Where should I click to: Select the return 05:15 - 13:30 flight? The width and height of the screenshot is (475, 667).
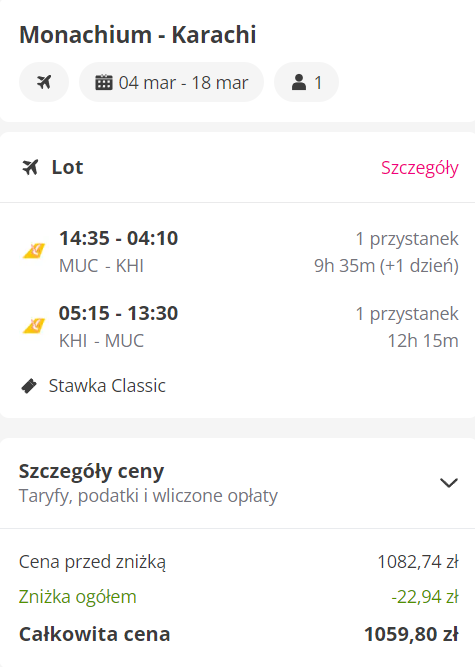coord(237,327)
